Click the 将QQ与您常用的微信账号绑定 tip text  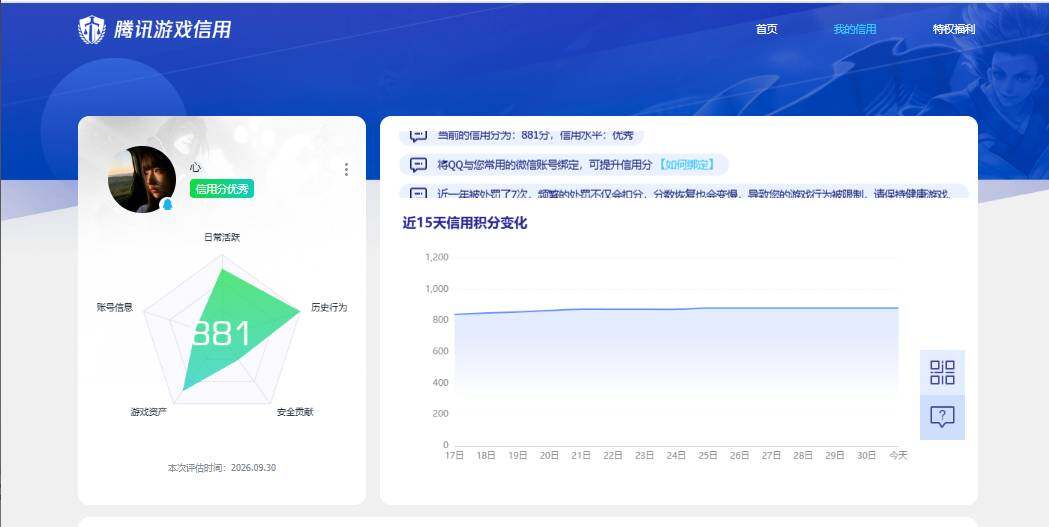[x=545, y=165]
